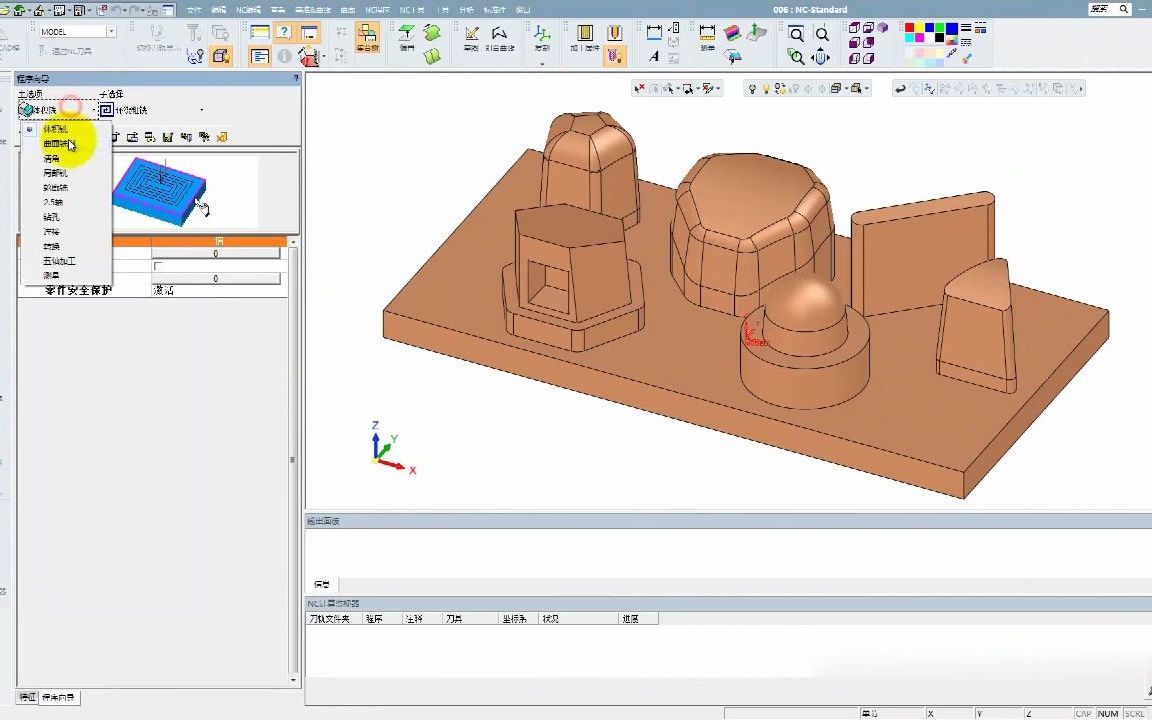Click the help question mark panel icon
The height and width of the screenshot is (720, 1152).
(x=284, y=33)
